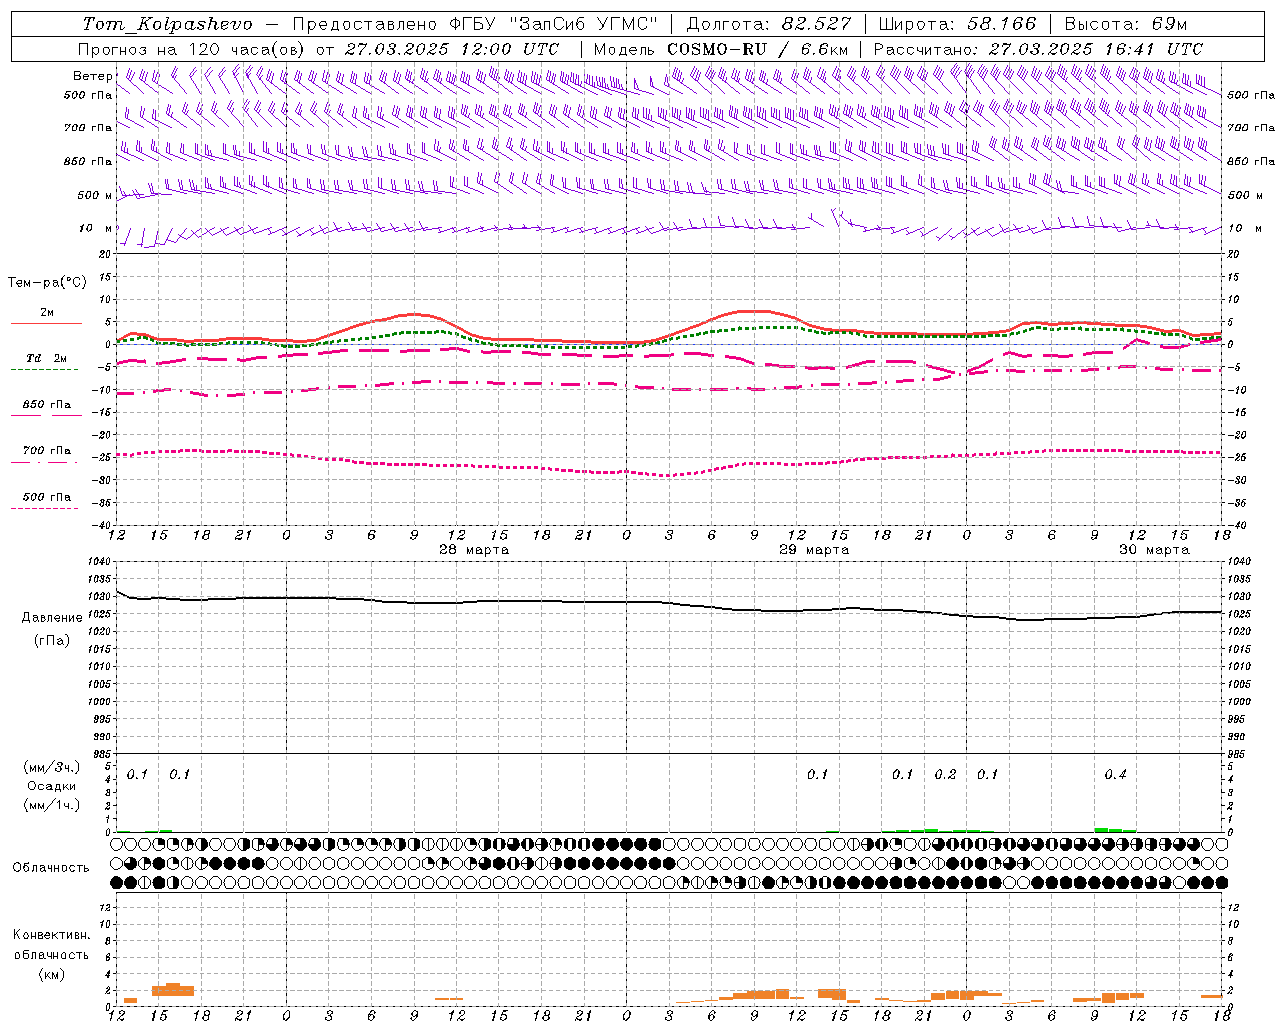Click the Ветер panel label
The image size is (1280, 1024).
point(92,76)
